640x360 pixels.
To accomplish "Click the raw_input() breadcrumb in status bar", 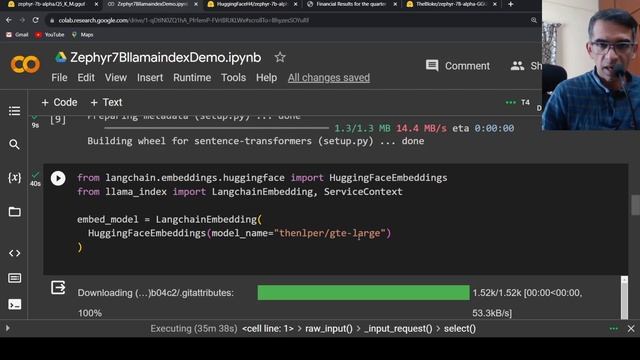I will pyautogui.click(x=329, y=329).
